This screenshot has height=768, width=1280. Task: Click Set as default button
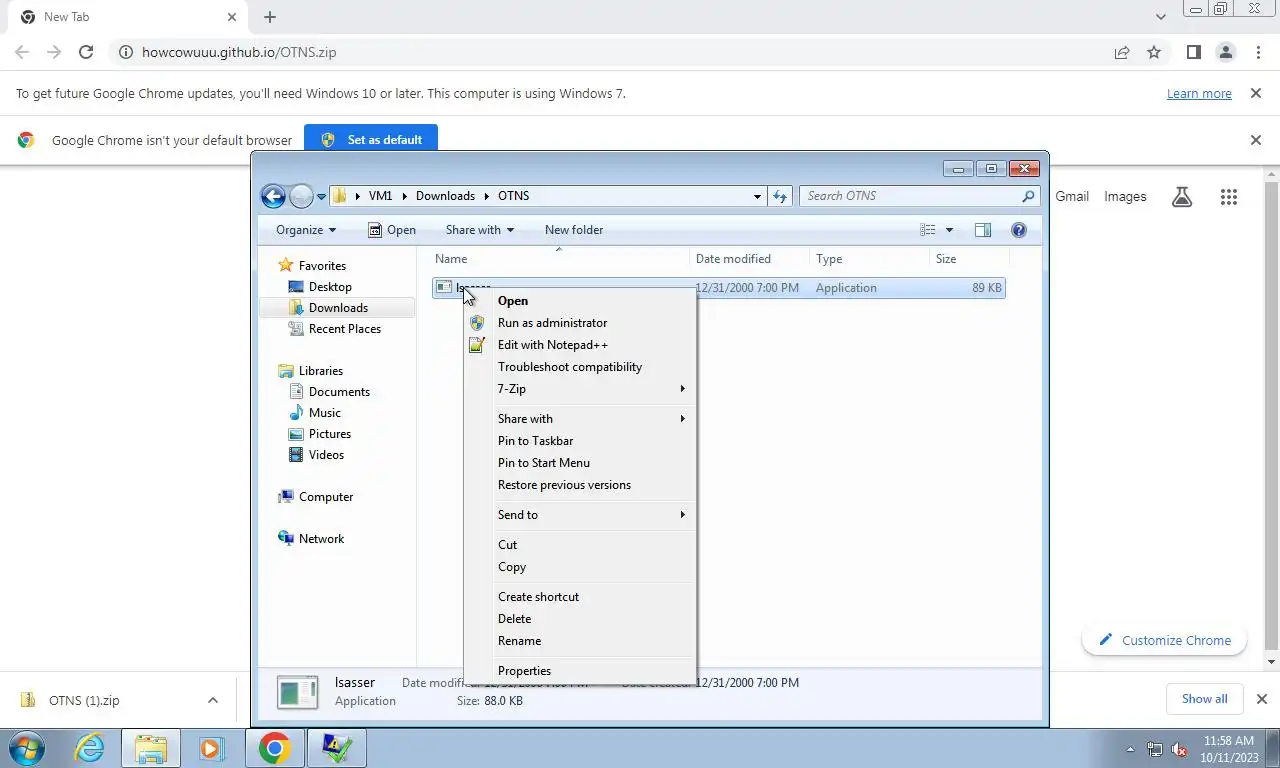click(x=371, y=140)
